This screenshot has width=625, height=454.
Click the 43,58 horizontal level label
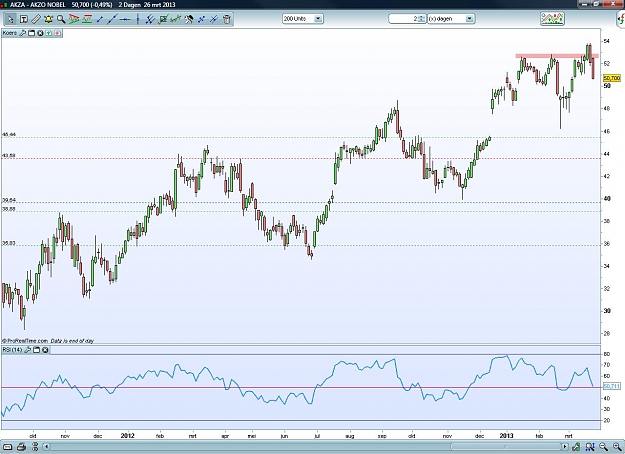[x=9, y=155]
